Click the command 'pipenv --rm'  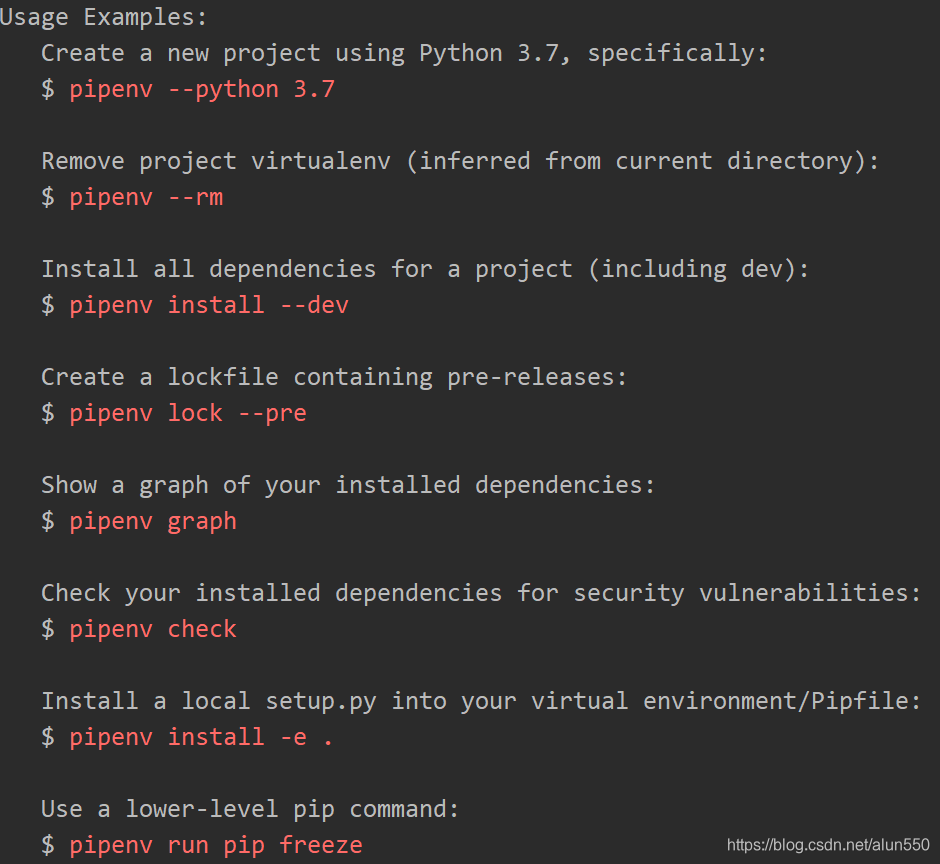point(146,197)
